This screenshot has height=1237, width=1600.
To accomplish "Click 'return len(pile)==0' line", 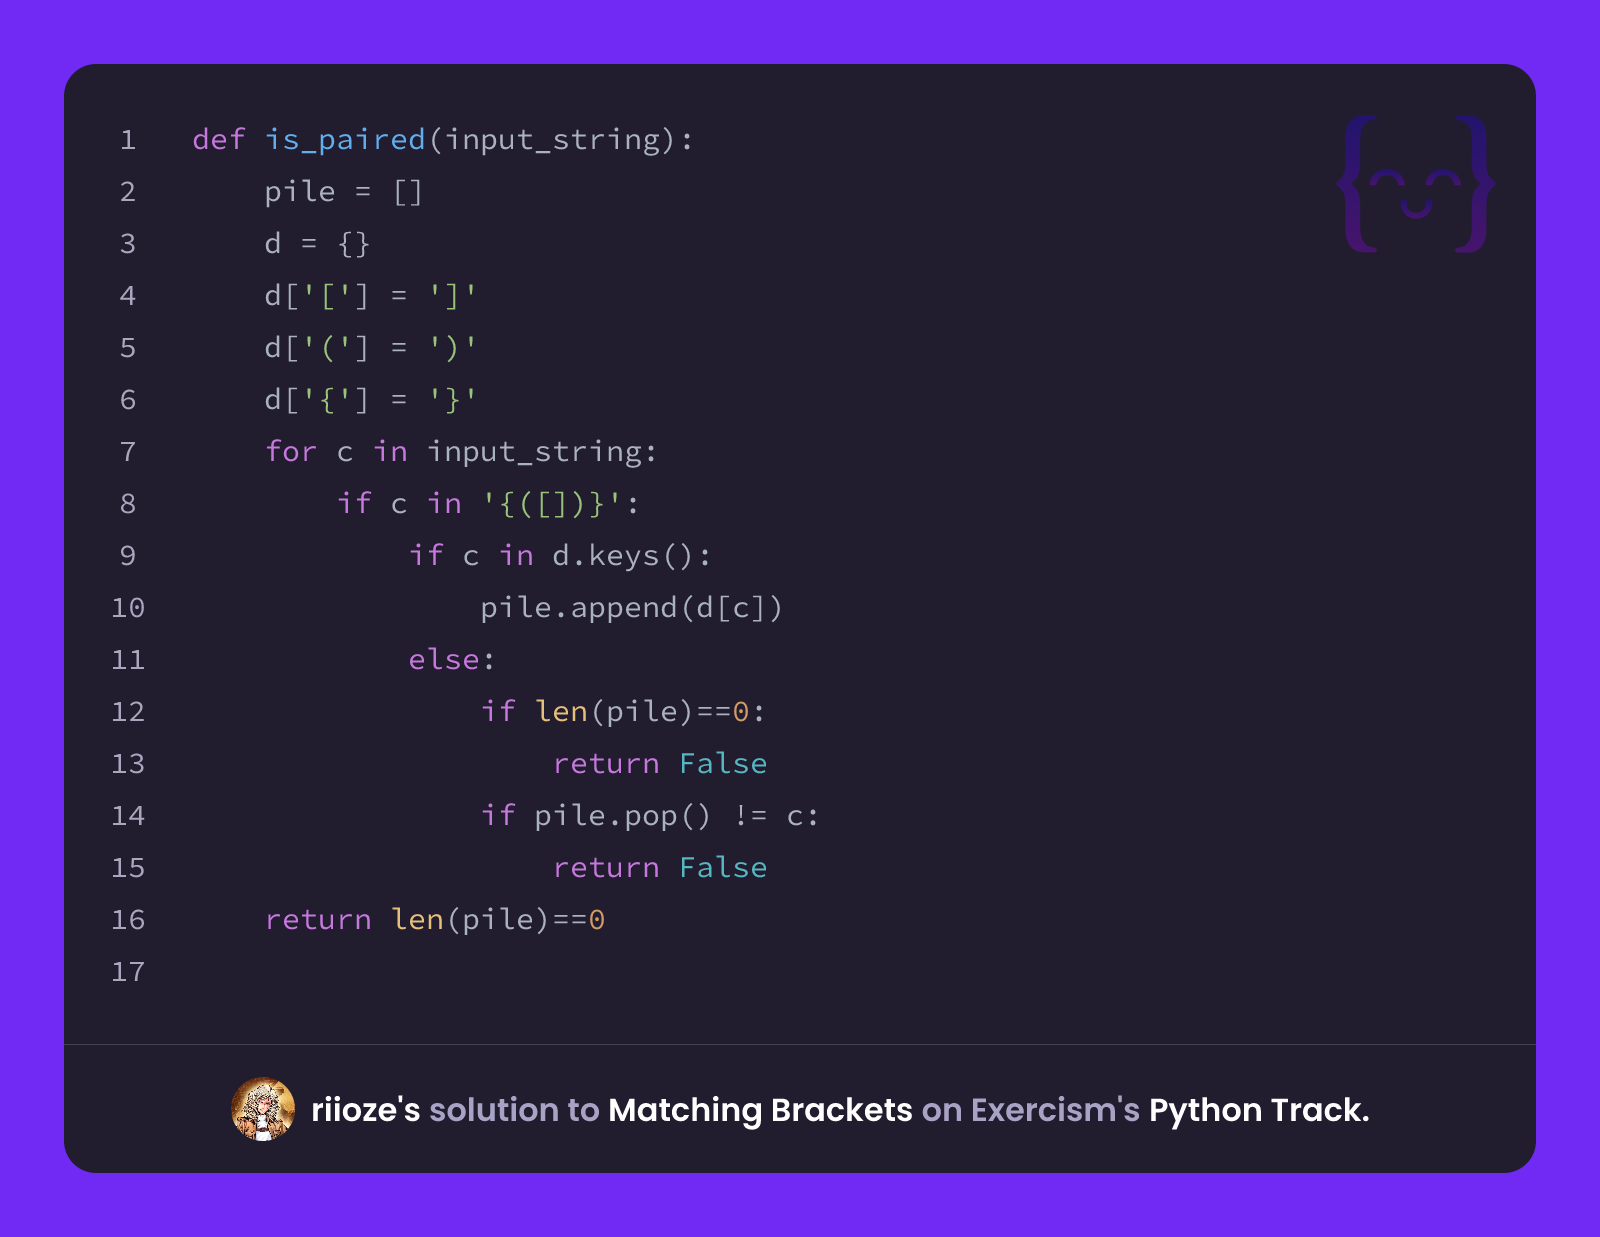I will [435, 920].
